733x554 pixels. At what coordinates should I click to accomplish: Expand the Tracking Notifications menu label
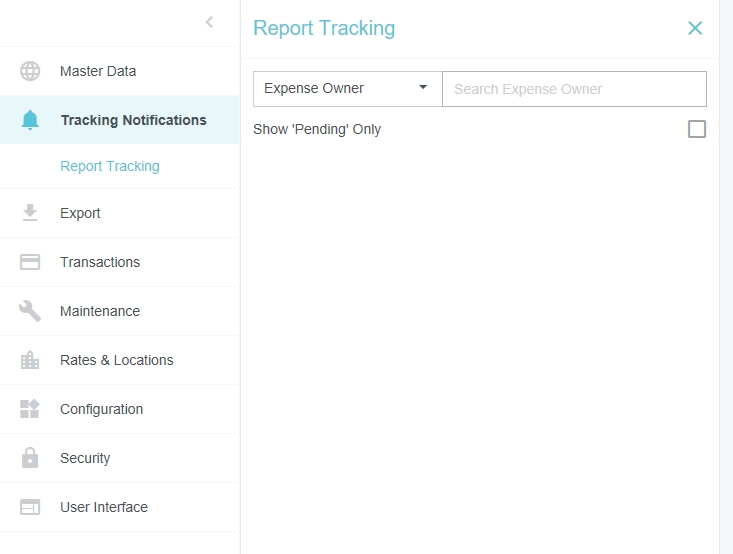point(133,120)
